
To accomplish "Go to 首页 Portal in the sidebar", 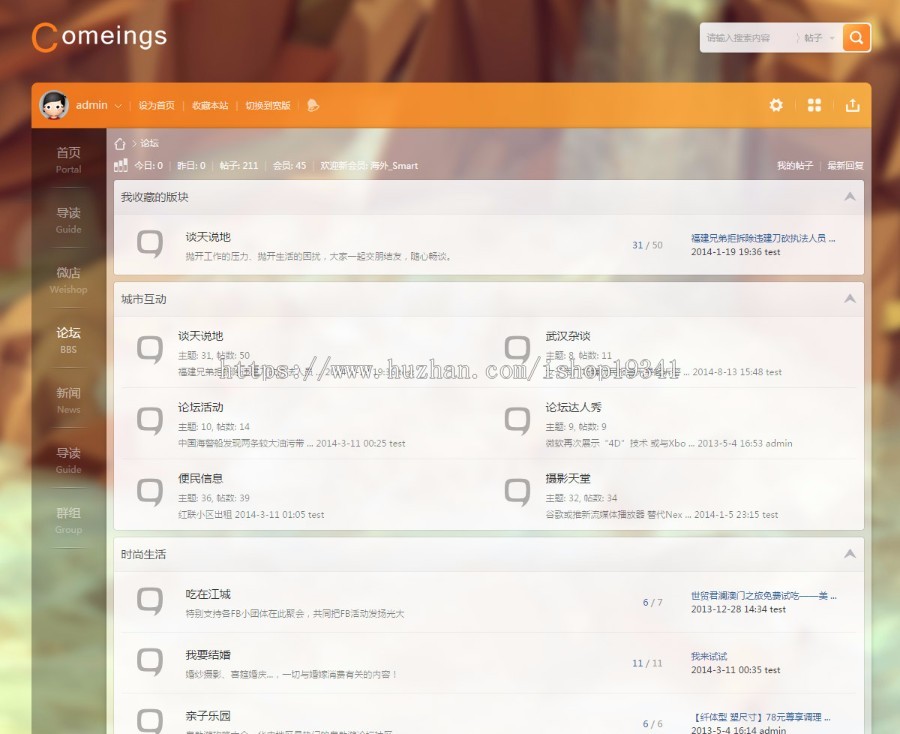I will (x=68, y=159).
